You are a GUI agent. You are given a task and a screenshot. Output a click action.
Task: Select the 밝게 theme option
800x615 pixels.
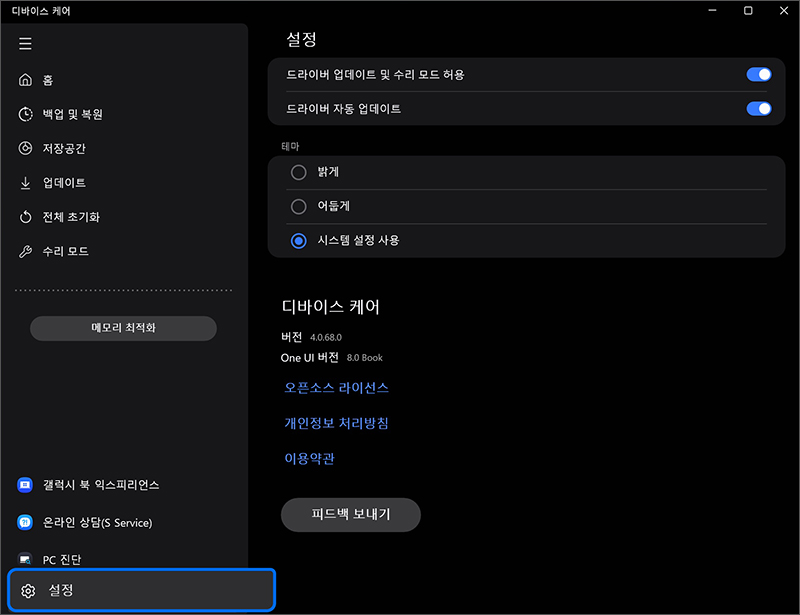298,172
